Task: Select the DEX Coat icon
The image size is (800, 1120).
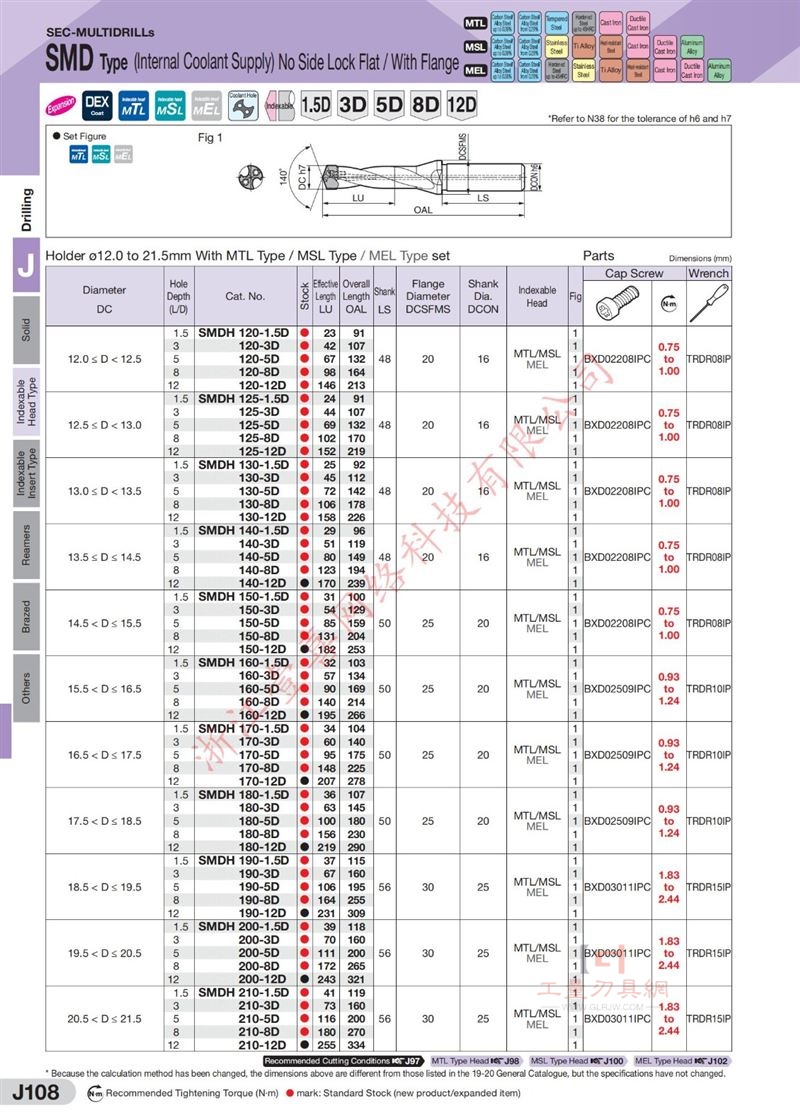Action: coord(97,106)
